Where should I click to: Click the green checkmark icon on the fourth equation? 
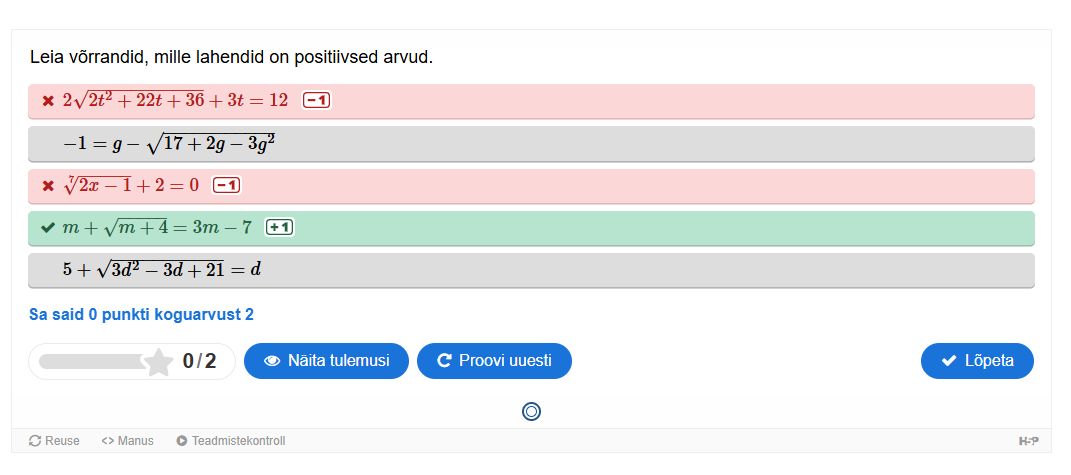tap(47, 228)
